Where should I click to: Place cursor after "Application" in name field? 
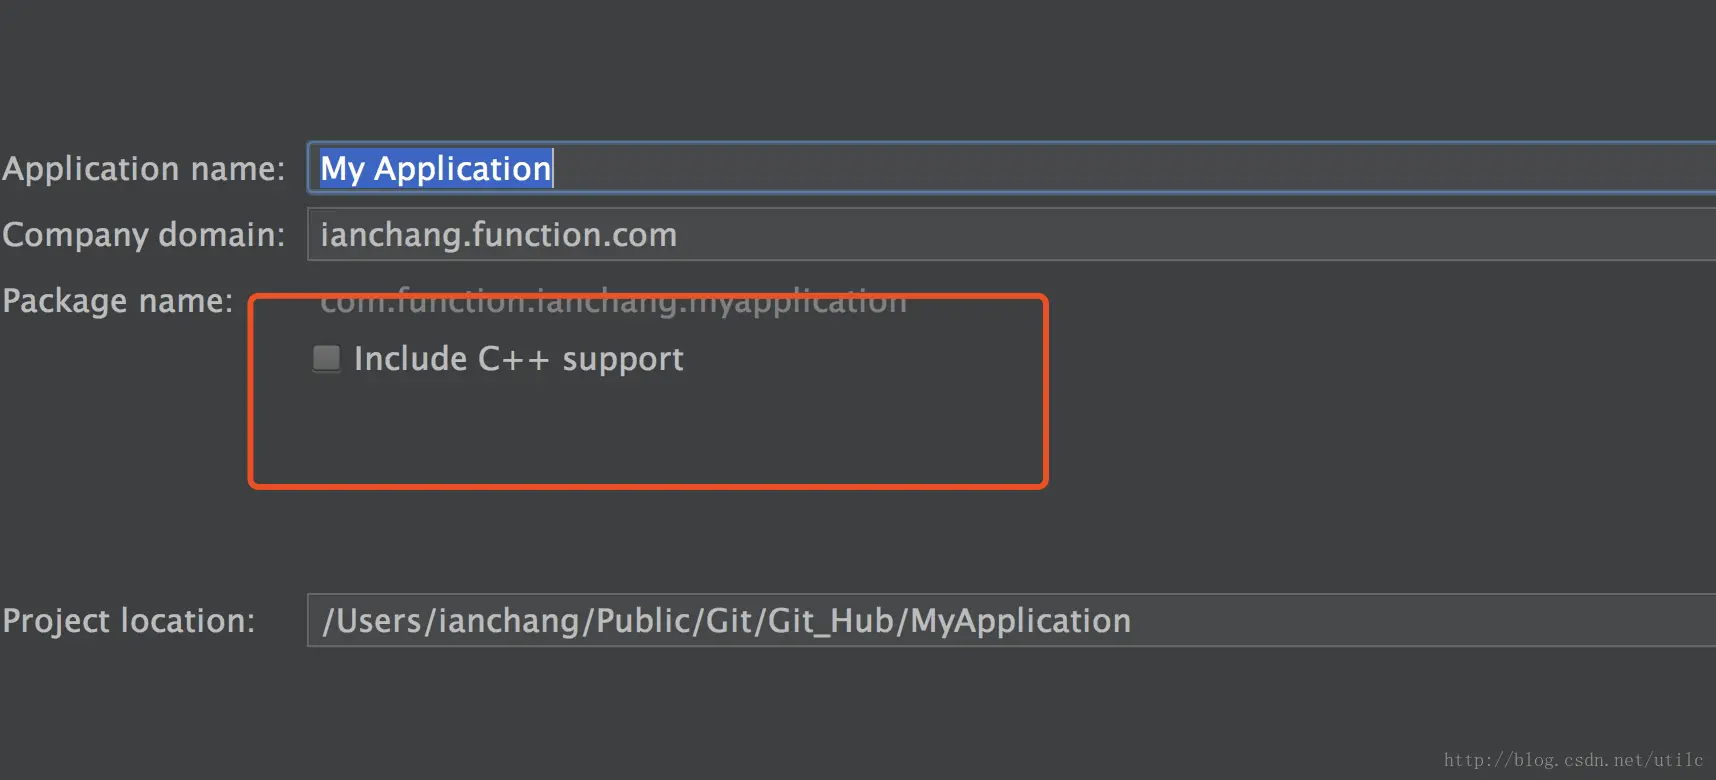(553, 168)
